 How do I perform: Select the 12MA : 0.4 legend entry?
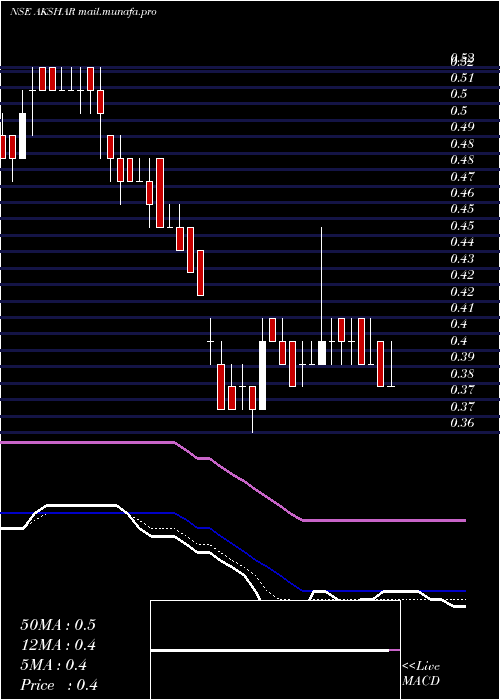pyautogui.click(x=58, y=645)
